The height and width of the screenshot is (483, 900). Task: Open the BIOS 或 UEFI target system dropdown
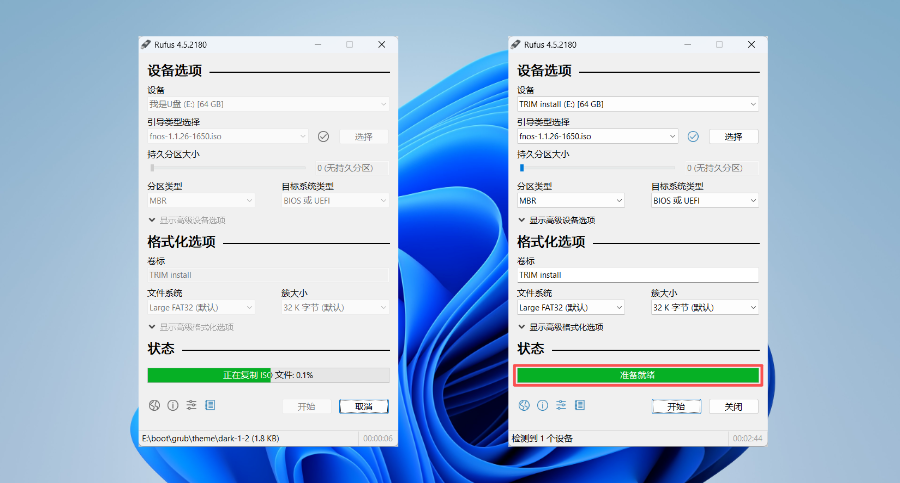click(705, 200)
